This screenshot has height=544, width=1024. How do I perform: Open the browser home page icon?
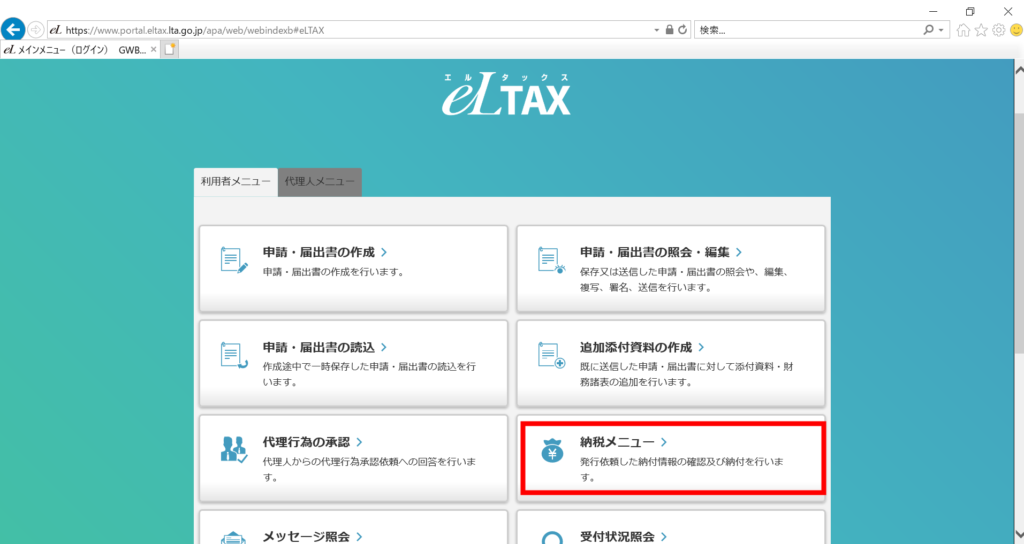[x=963, y=30]
